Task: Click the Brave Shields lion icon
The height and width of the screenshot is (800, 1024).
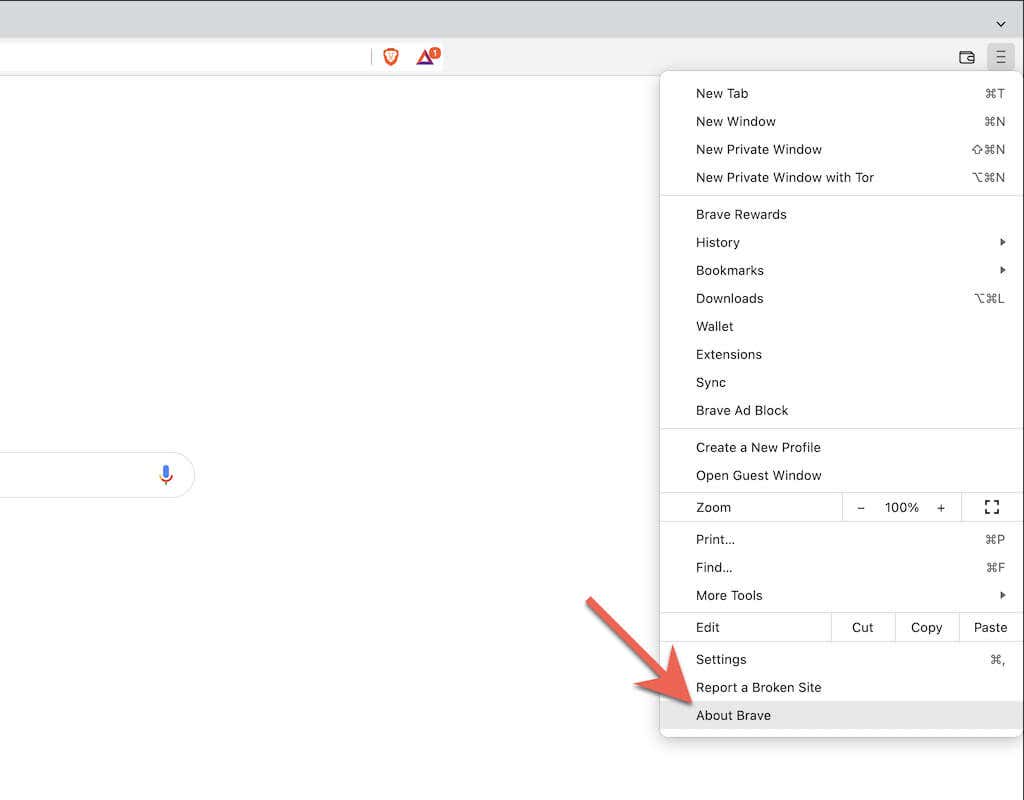Action: 391,57
